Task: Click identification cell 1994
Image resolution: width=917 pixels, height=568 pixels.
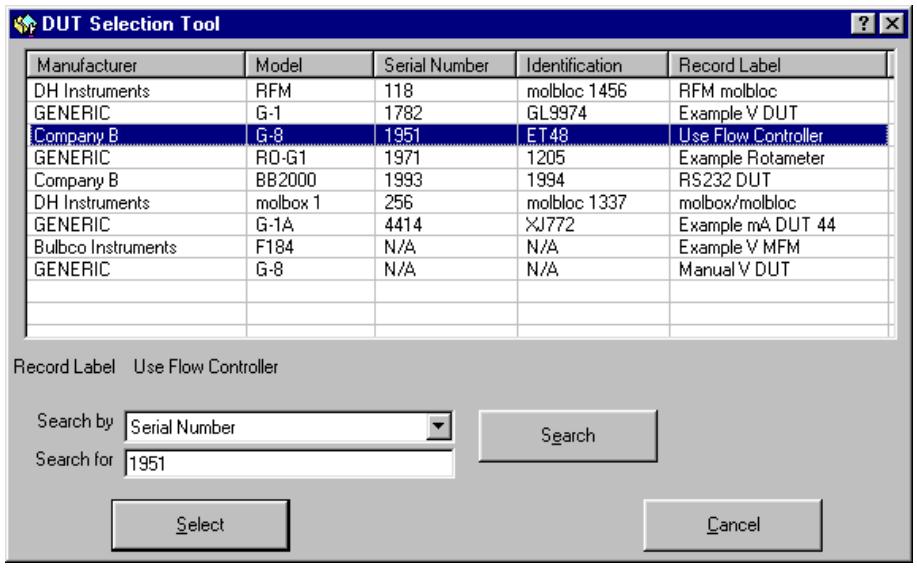Action: point(593,180)
